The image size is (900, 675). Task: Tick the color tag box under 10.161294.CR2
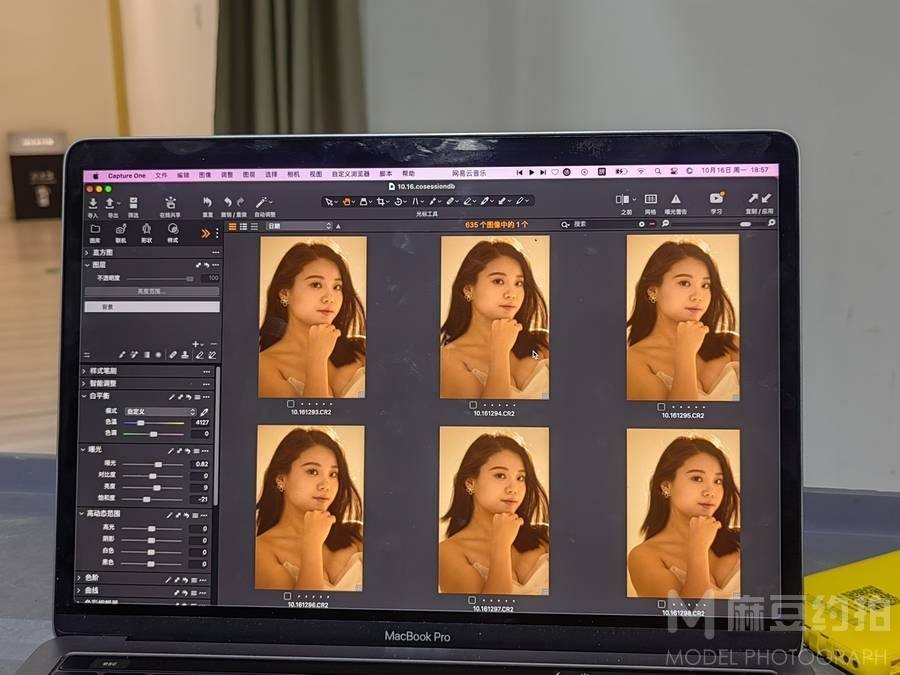tap(473, 405)
